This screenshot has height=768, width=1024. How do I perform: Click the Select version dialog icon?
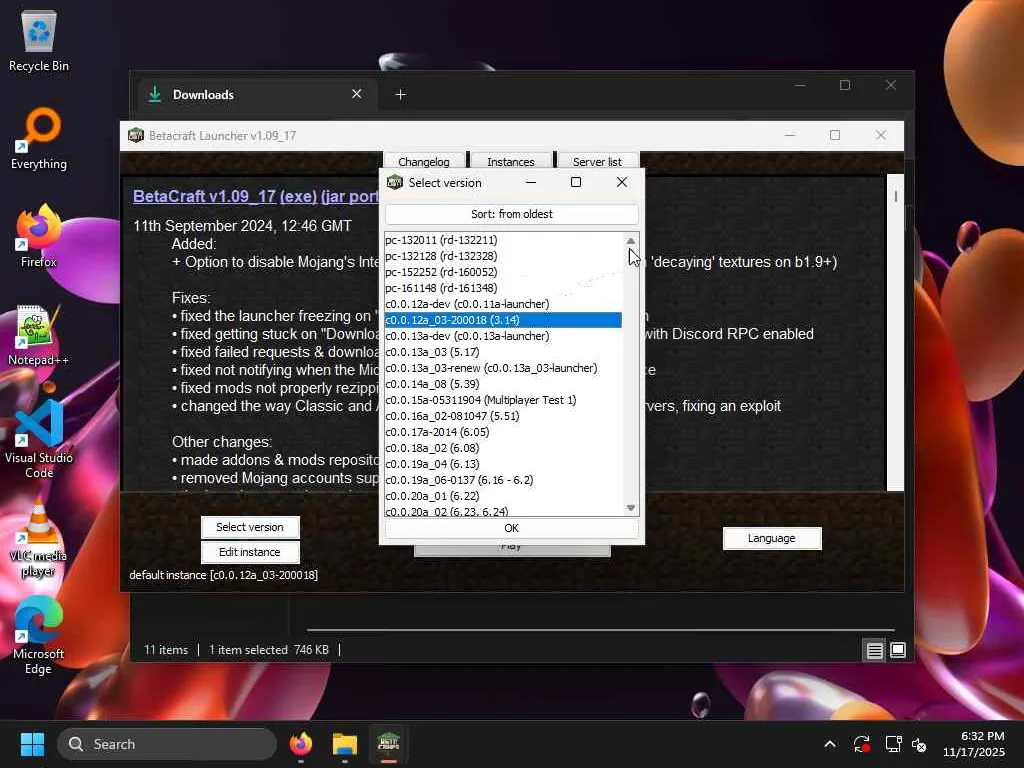point(394,182)
